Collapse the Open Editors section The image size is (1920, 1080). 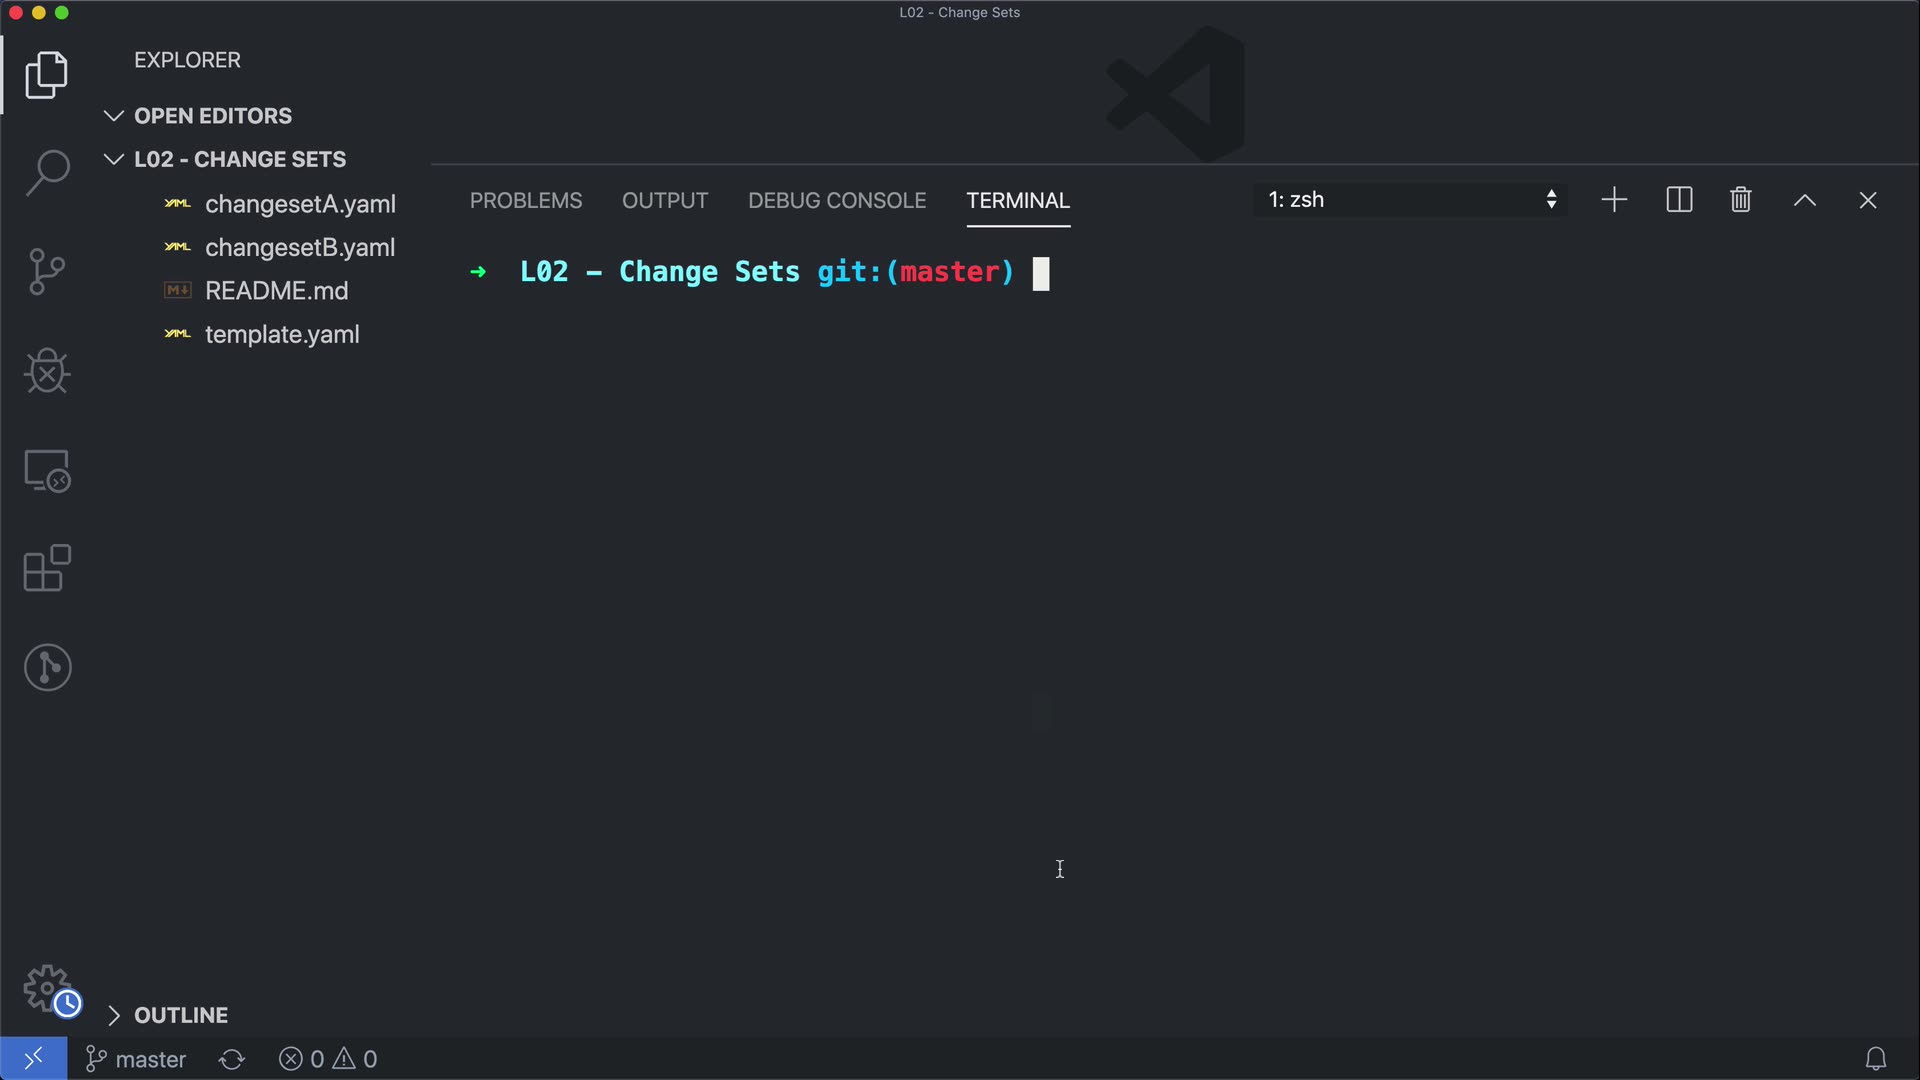(114, 116)
